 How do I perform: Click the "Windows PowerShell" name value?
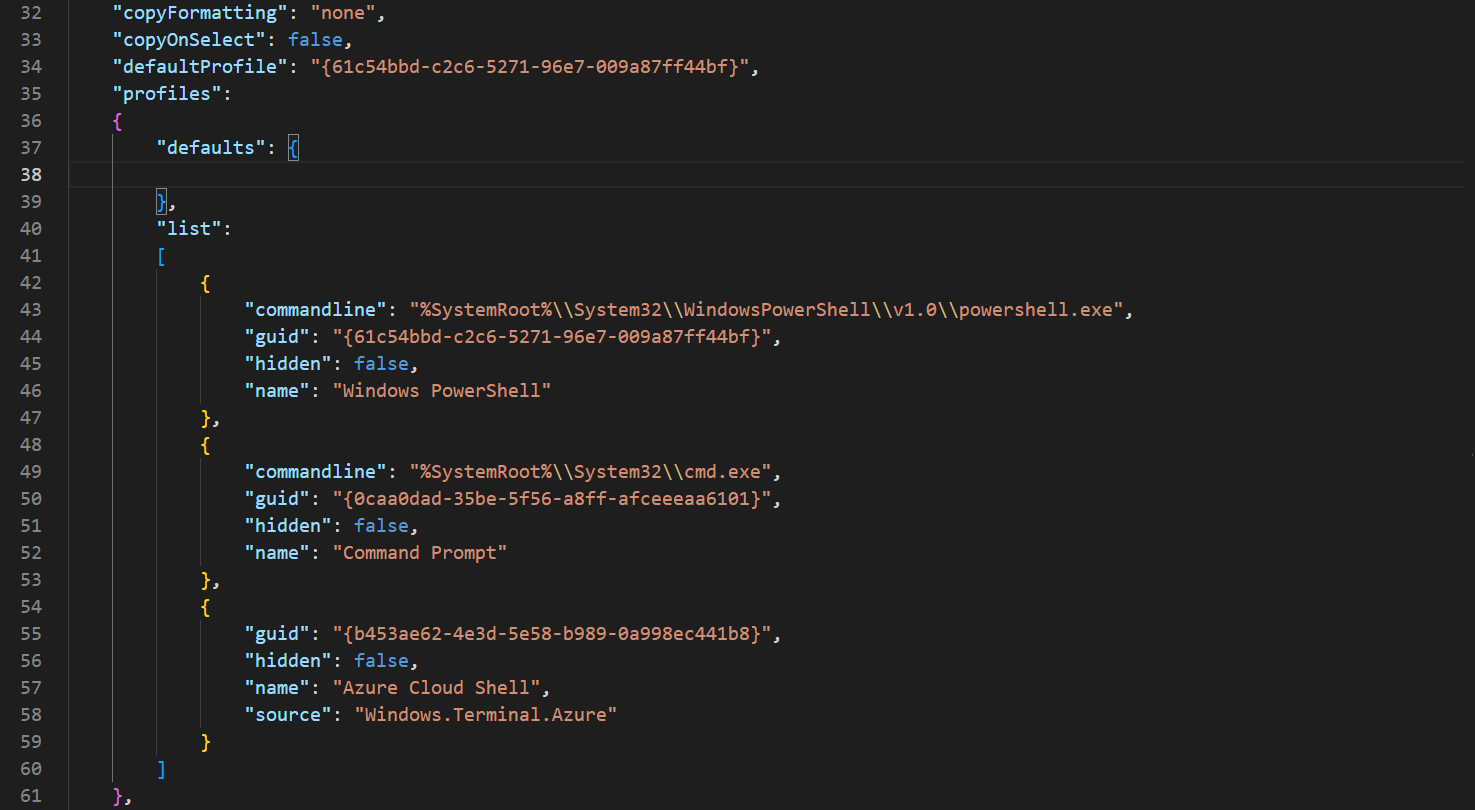click(441, 392)
